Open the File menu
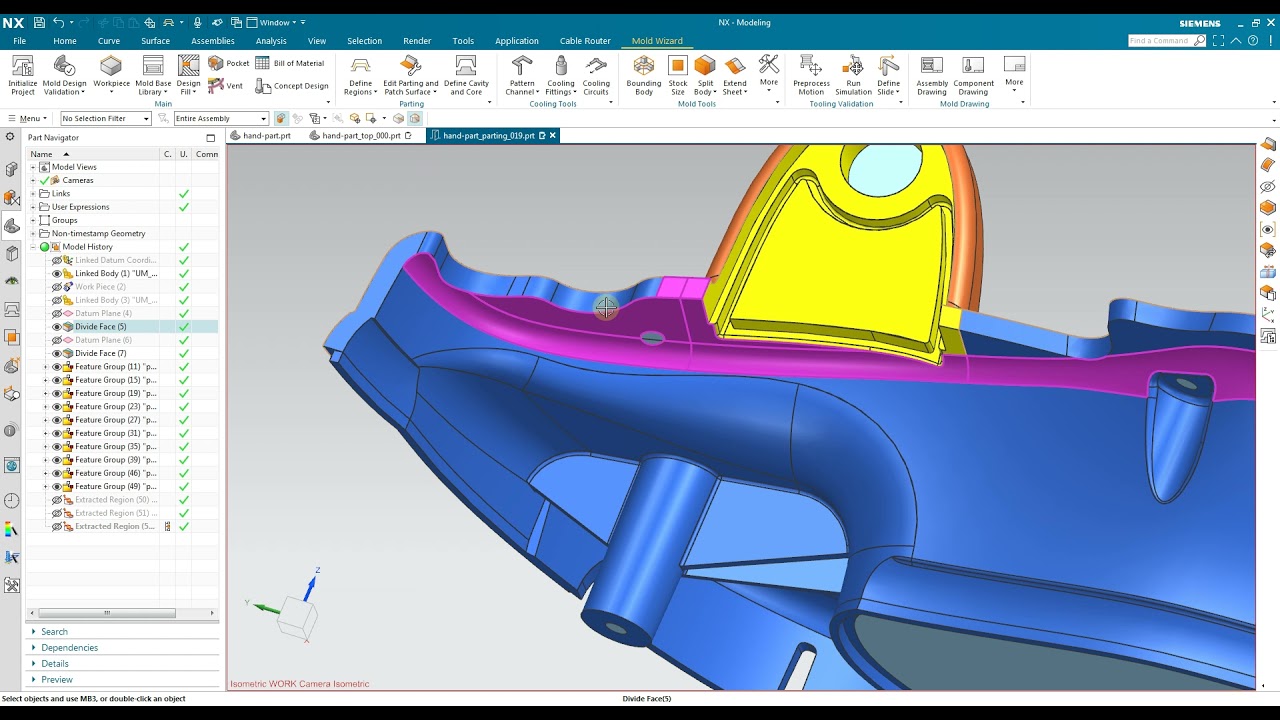The image size is (1280, 720). 20,41
